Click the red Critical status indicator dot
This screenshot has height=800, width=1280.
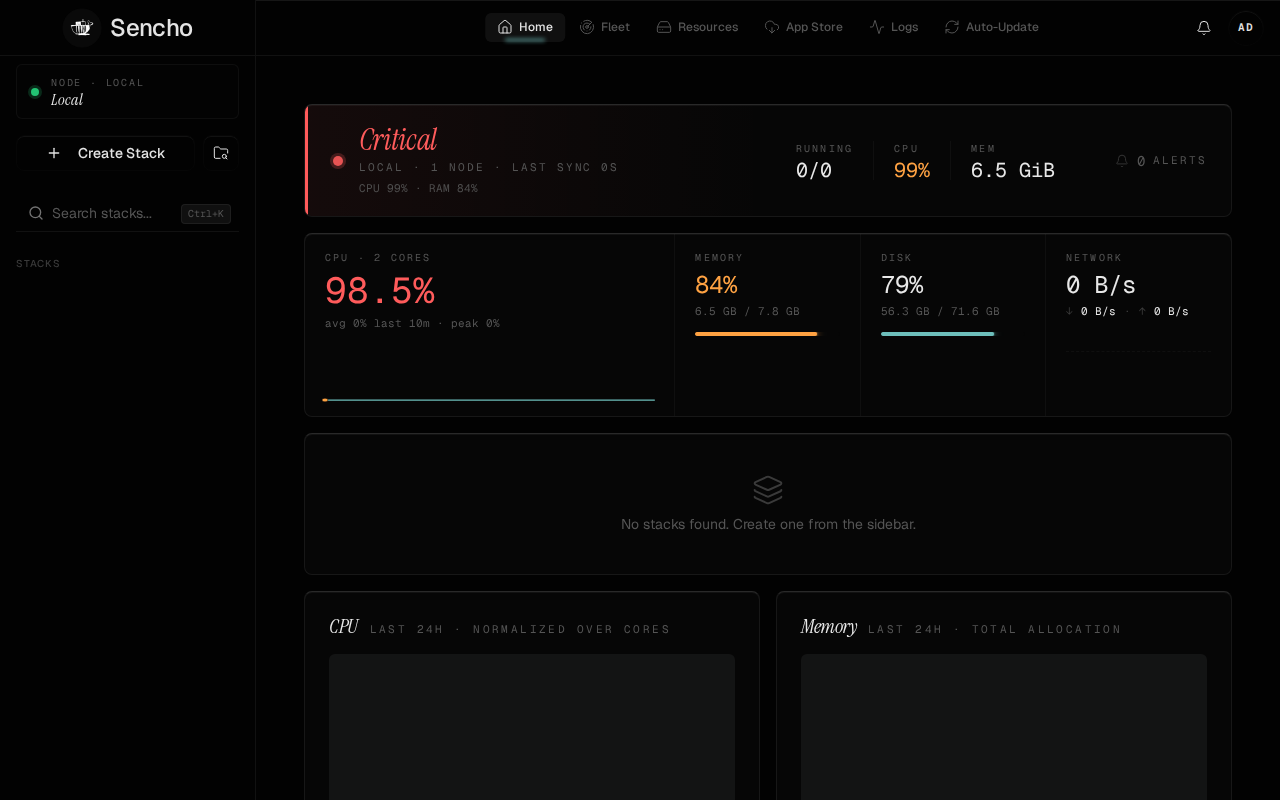point(338,161)
